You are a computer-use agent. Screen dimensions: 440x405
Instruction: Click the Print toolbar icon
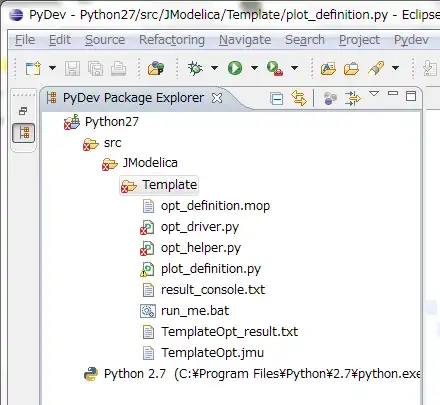click(x=118, y=68)
